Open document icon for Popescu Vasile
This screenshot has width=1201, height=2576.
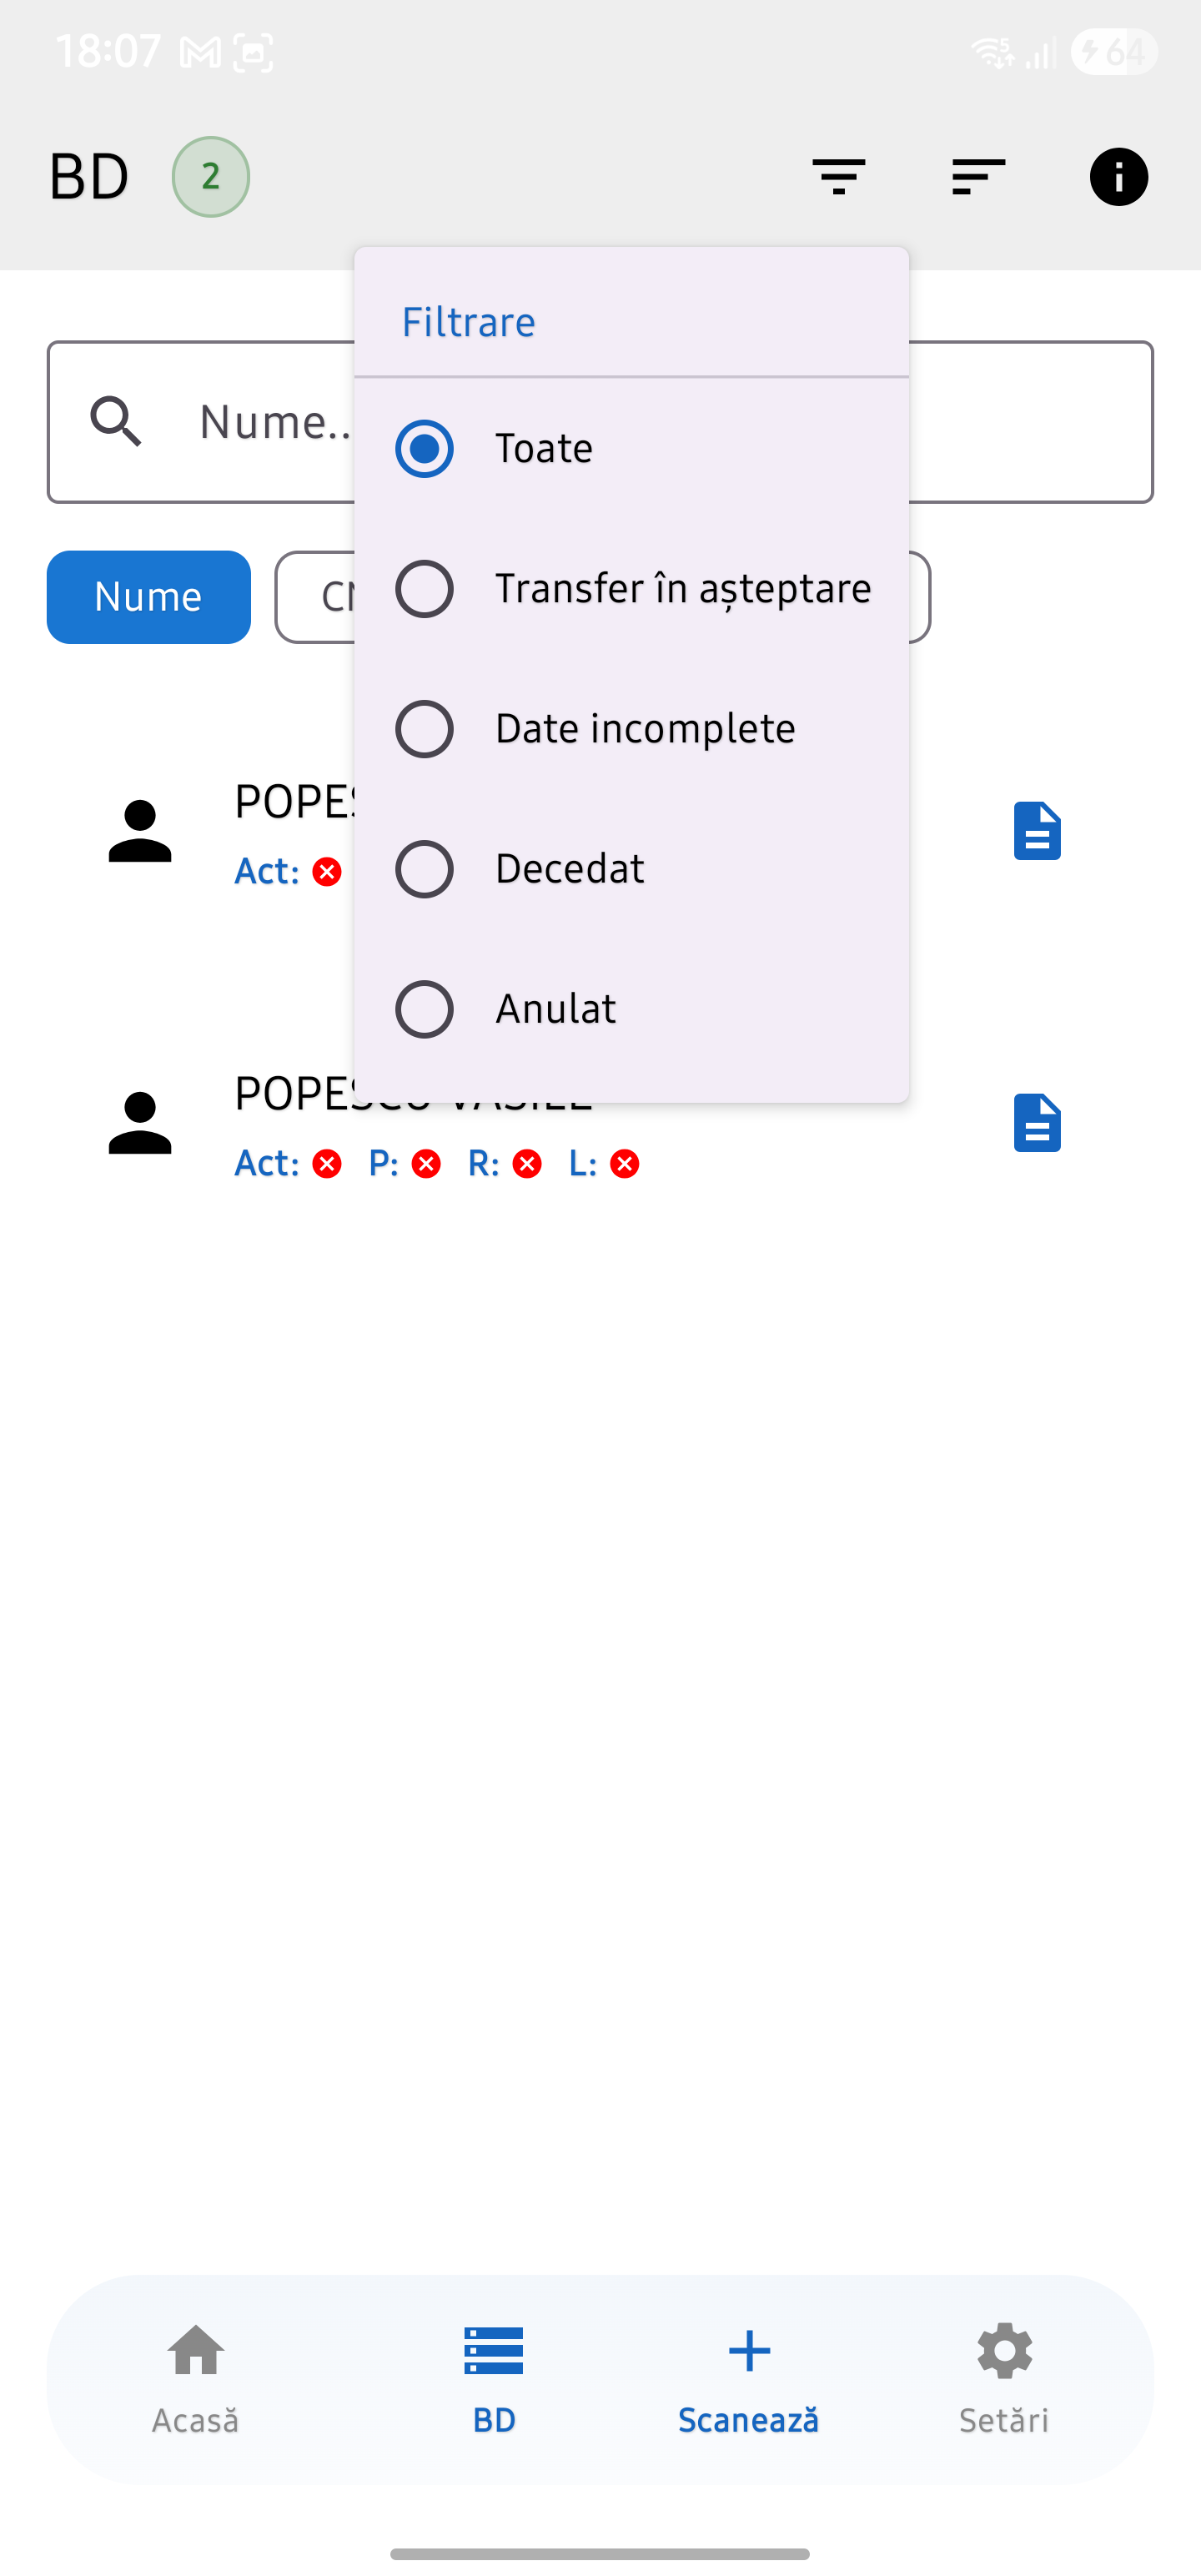(1037, 1122)
